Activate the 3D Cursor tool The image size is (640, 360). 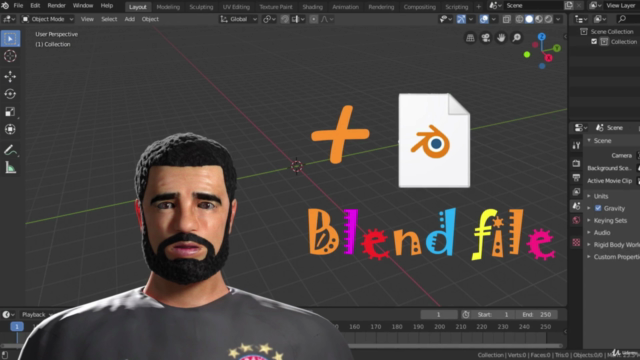(x=10, y=56)
